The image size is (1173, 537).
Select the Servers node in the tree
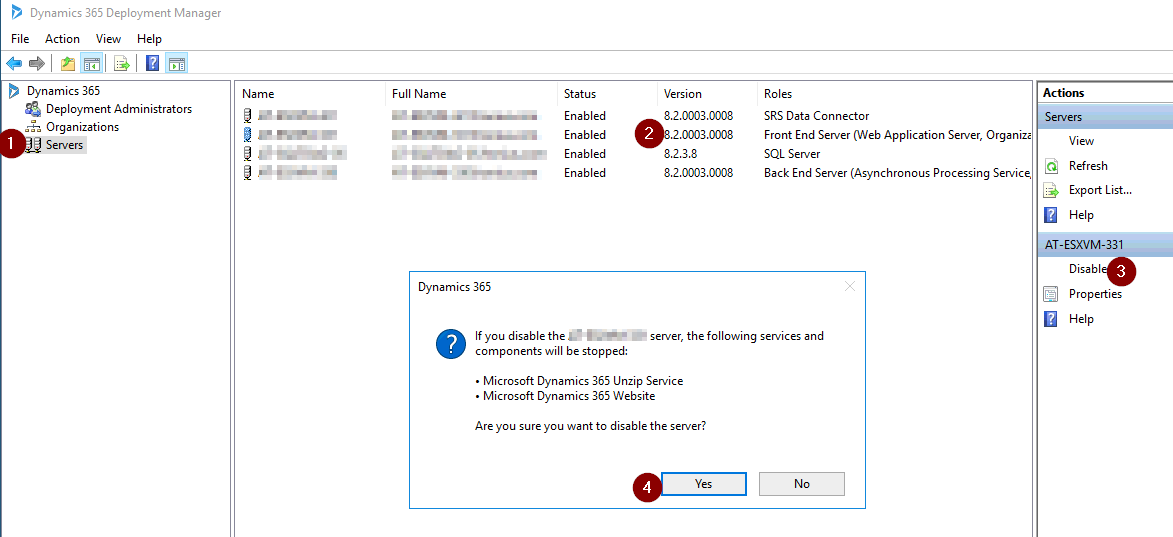(x=64, y=145)
